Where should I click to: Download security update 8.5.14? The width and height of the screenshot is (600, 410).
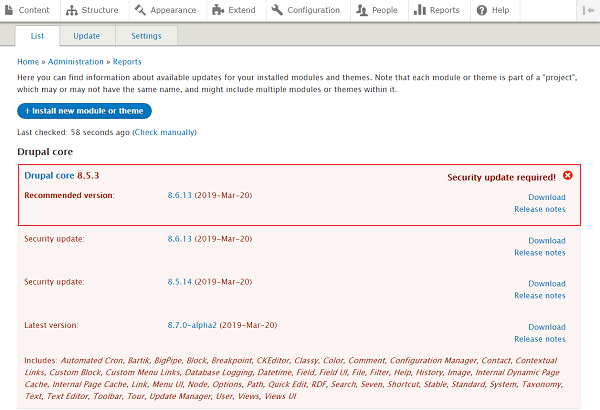[546, 283]
